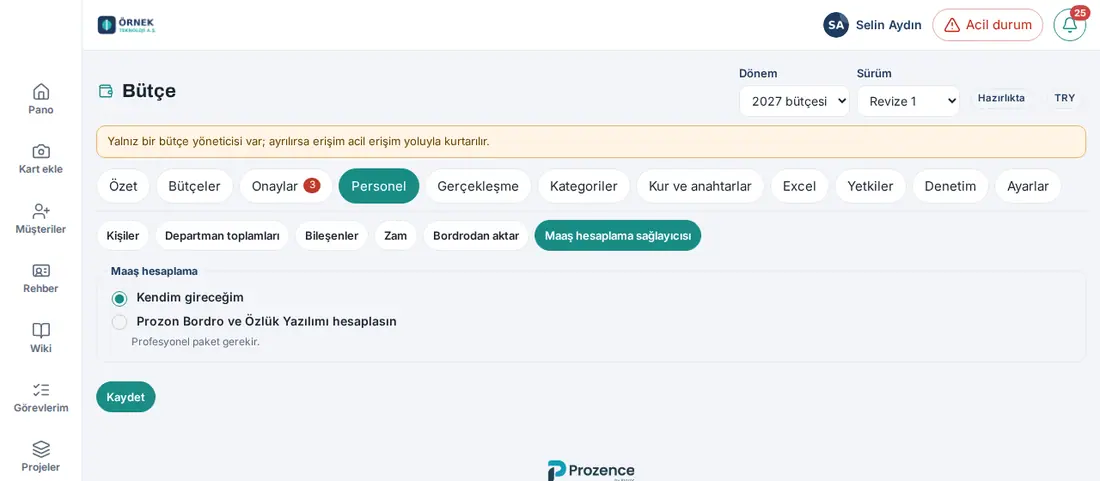
Task: Click the Hazırlıkta status badge
Action: 1001,98
